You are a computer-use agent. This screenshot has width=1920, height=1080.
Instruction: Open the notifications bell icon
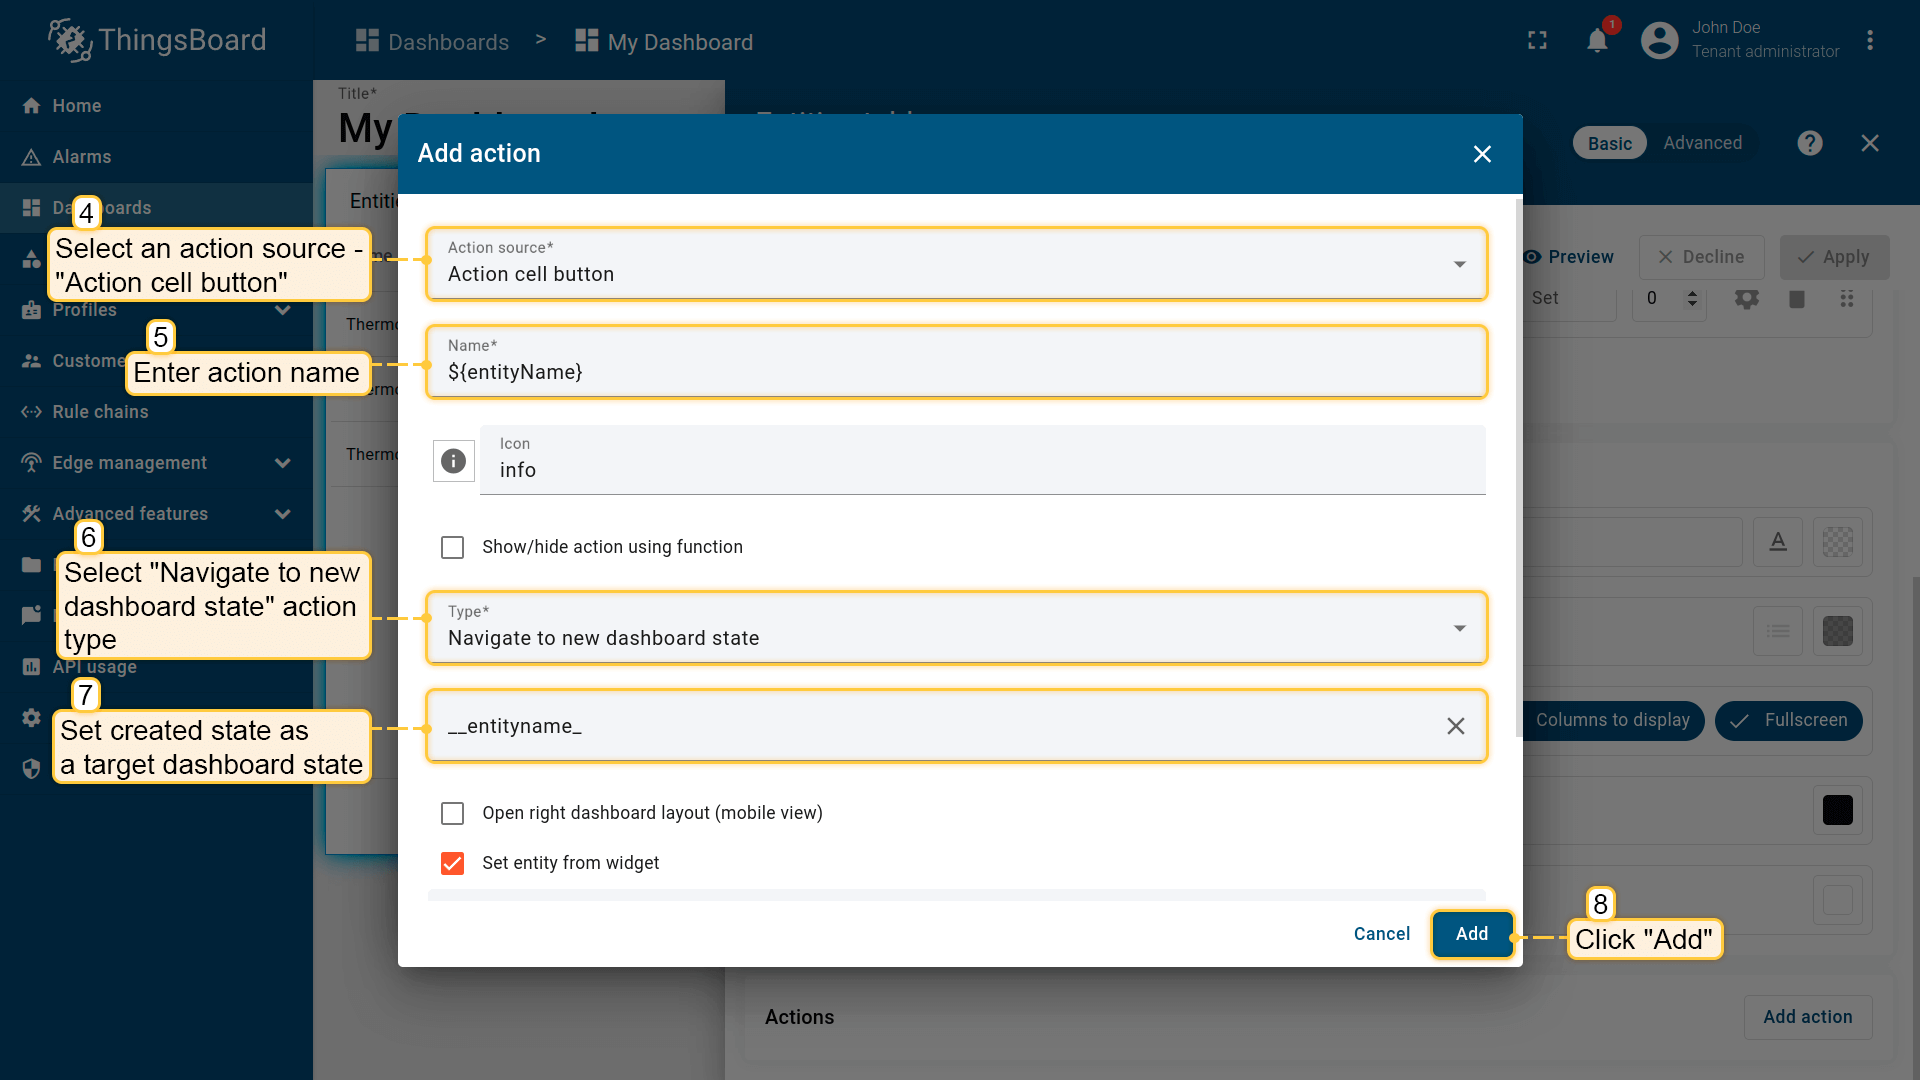(1597, 41)
